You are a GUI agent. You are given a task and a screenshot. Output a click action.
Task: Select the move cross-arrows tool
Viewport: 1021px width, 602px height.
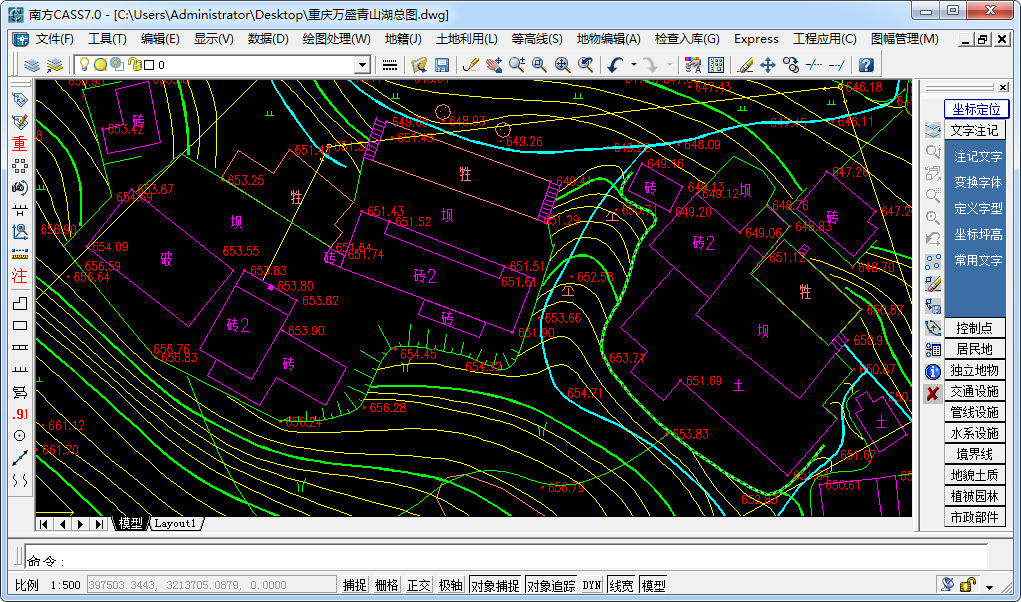tap(768, 64)
